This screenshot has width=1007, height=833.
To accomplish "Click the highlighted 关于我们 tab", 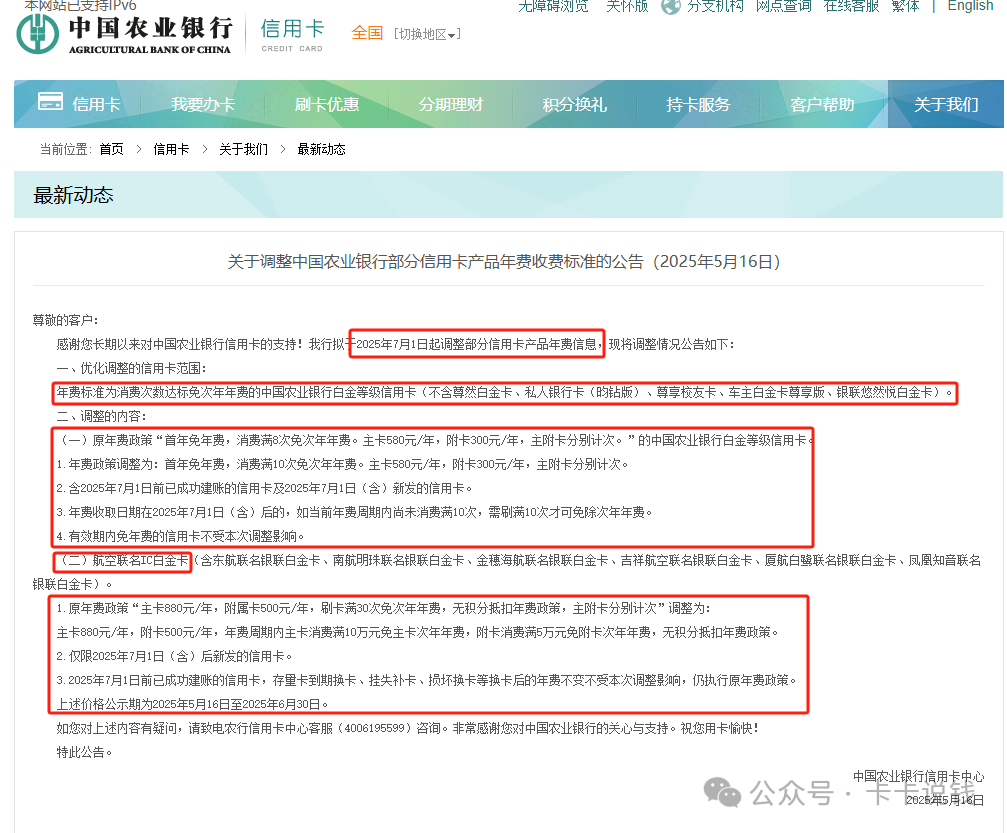I will [946, 103].
